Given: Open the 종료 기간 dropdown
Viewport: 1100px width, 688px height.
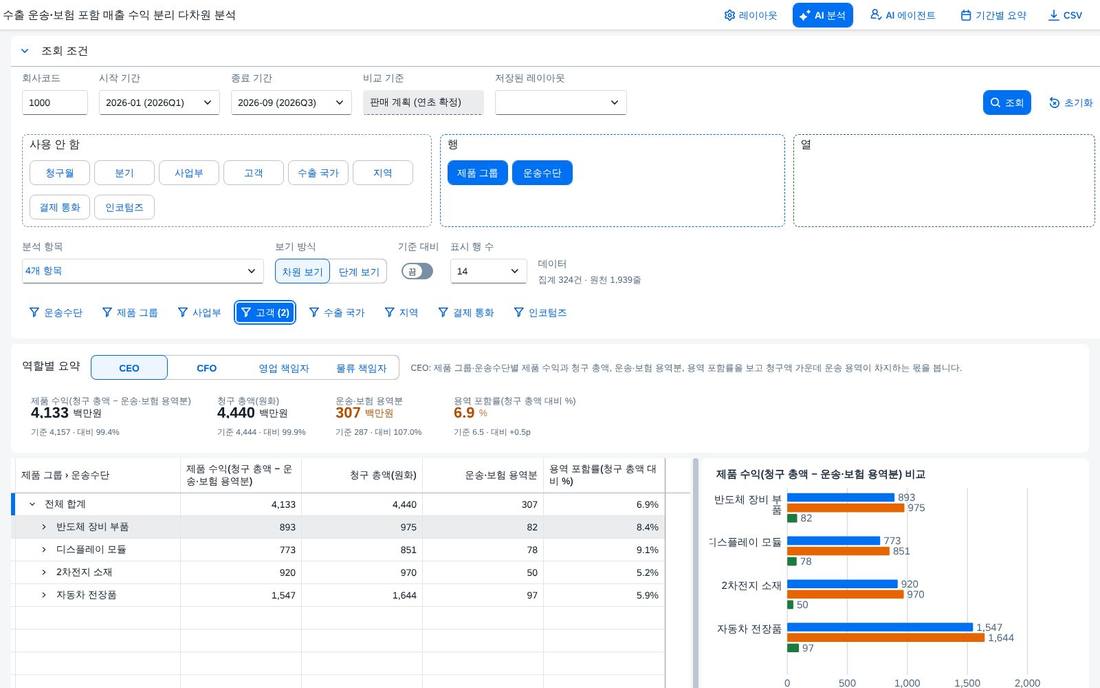Looking at the screenshot, I should click(x=290, y=102).
